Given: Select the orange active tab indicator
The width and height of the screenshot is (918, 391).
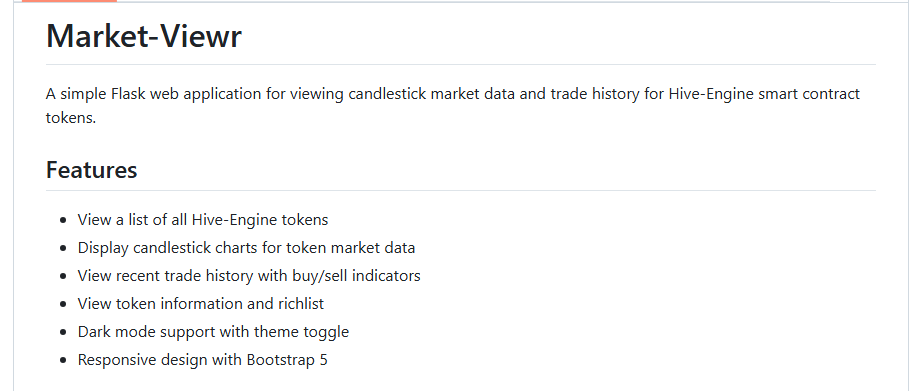Looking at the screenshot, I should (69, 1).
